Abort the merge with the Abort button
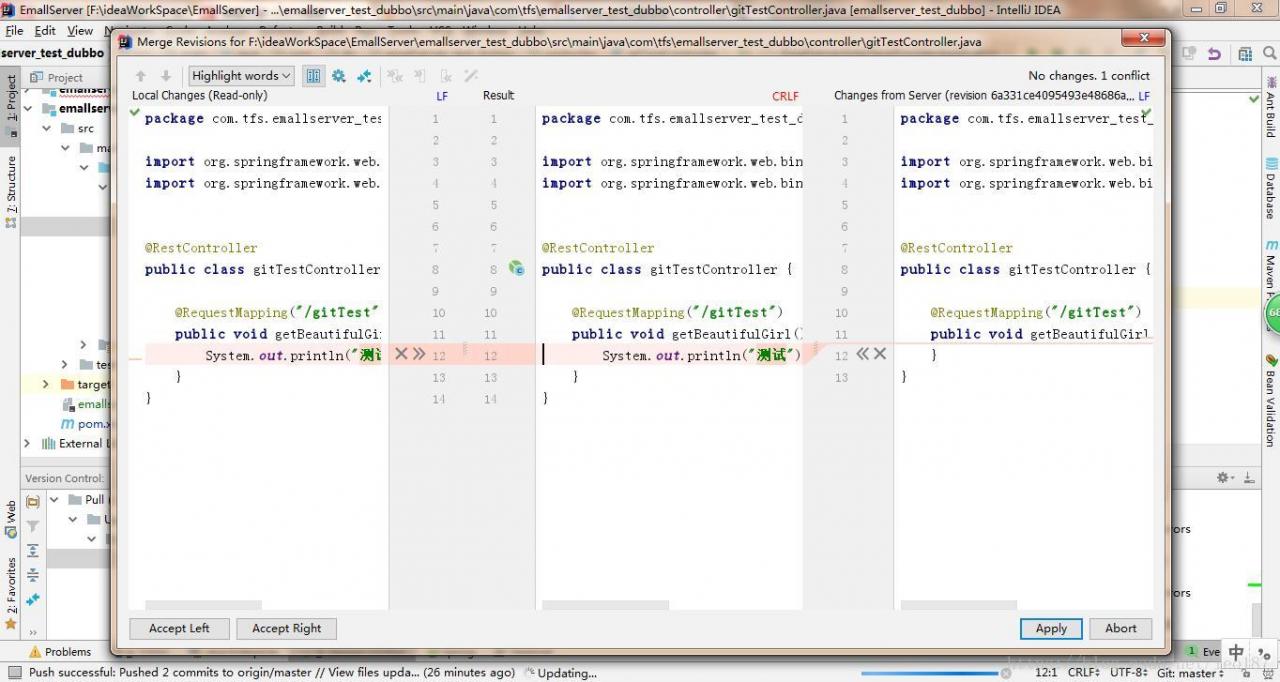 click(x=1120, y=629)
